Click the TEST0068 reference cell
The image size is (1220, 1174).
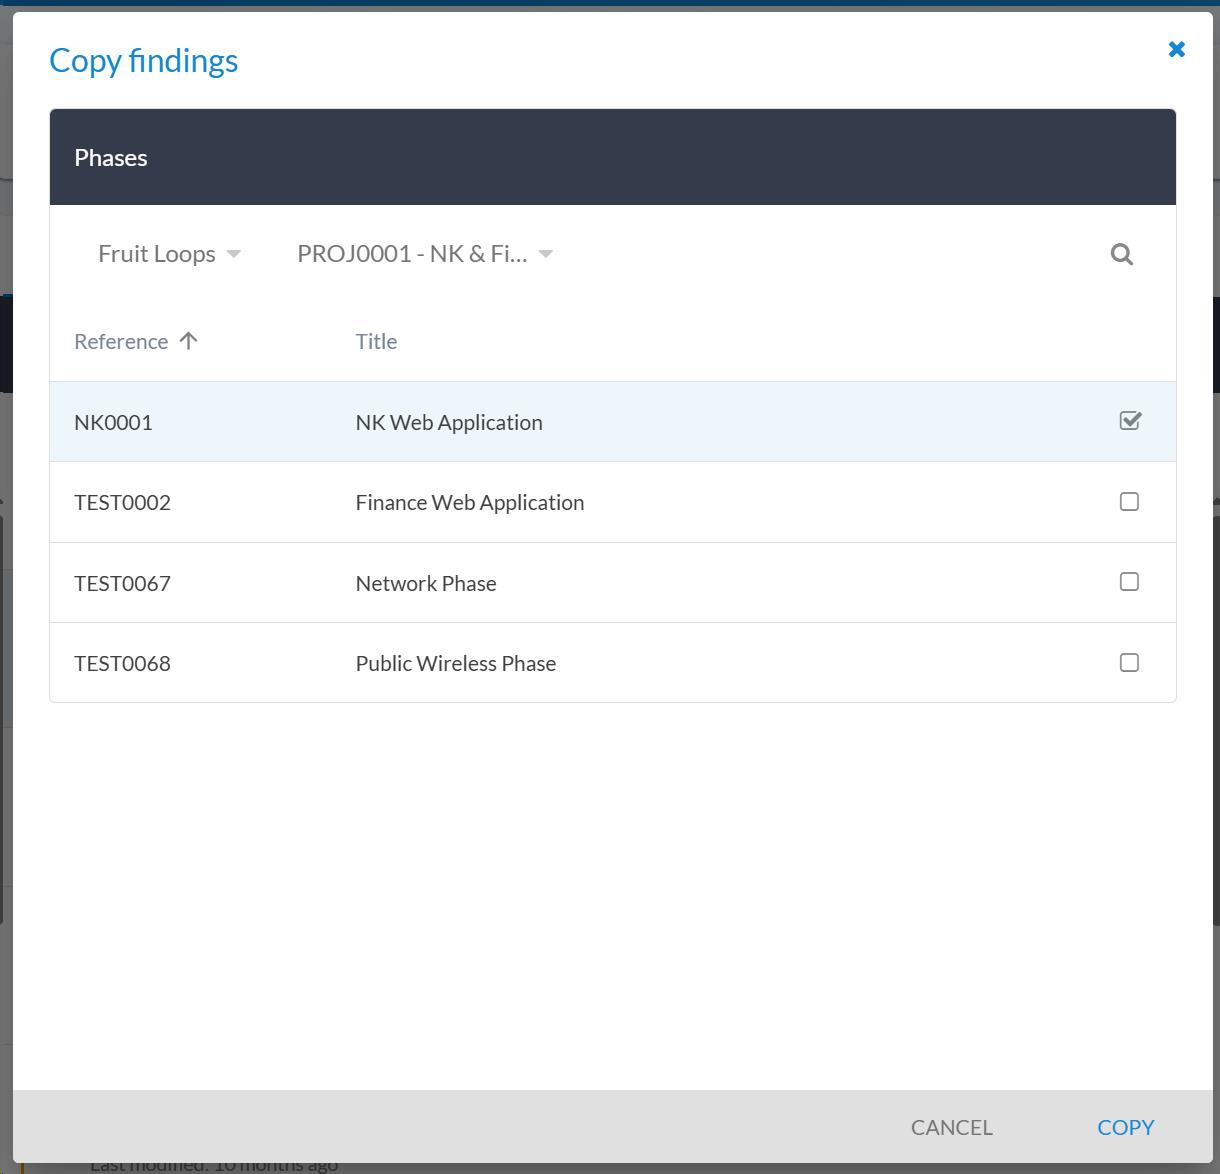[122, 664]
